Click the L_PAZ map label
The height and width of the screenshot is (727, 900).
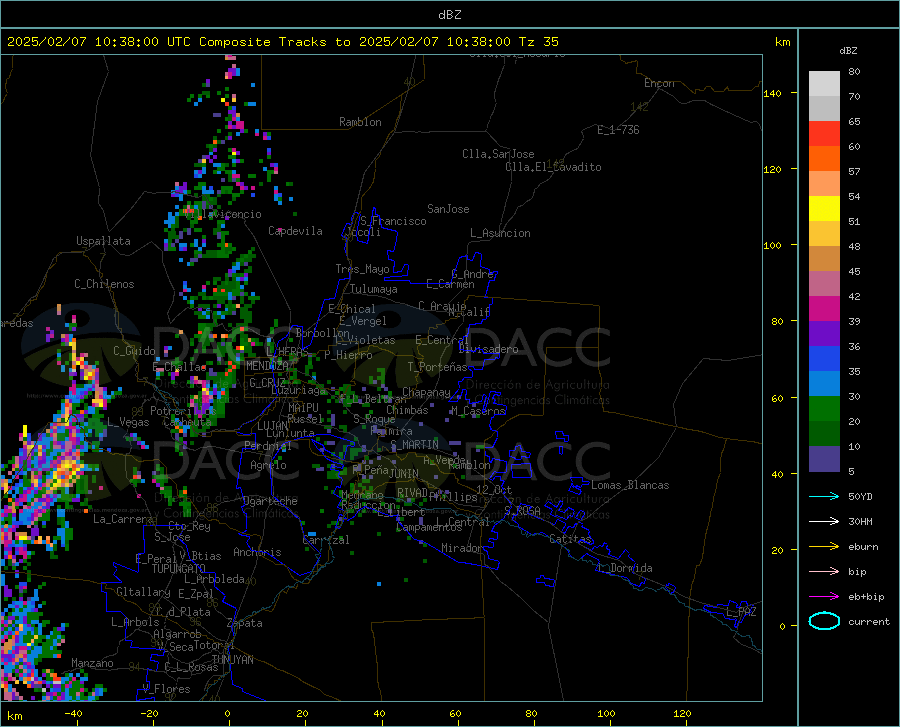[x=741, y=612]
